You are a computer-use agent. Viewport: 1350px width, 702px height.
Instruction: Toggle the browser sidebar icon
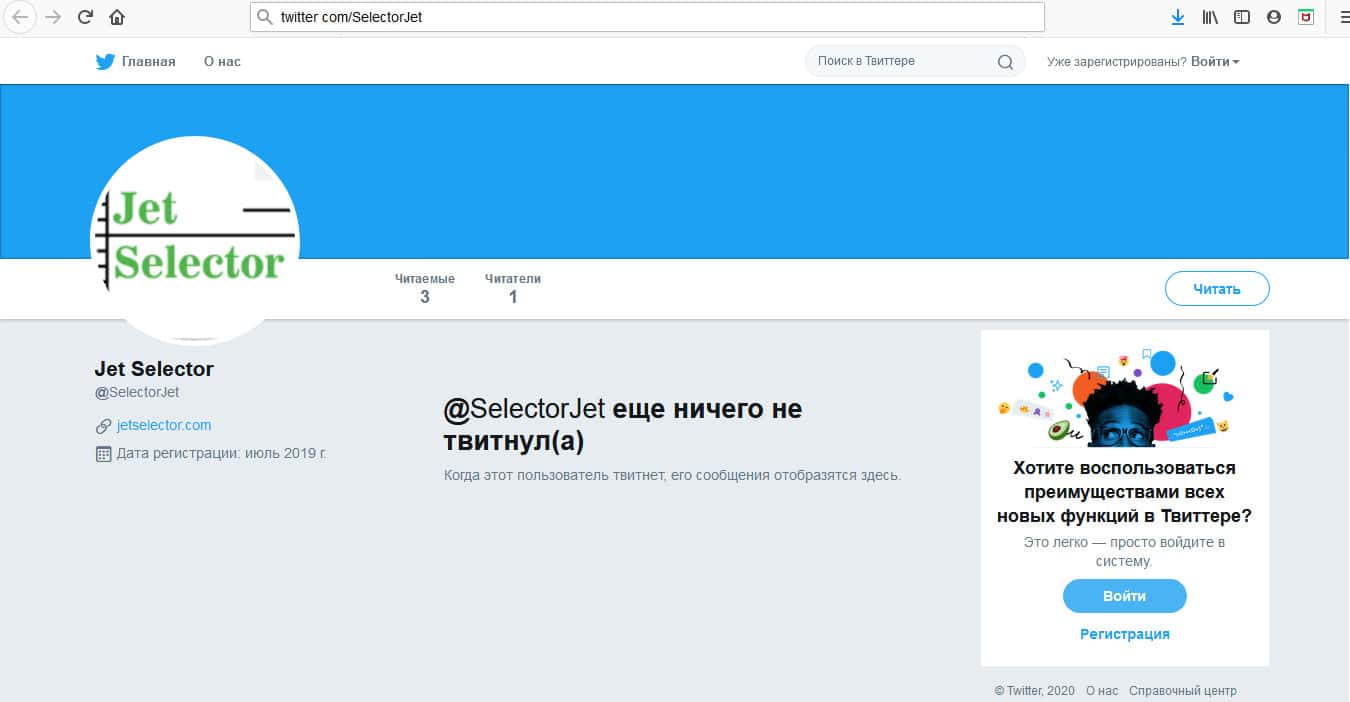coord(1242,17)
